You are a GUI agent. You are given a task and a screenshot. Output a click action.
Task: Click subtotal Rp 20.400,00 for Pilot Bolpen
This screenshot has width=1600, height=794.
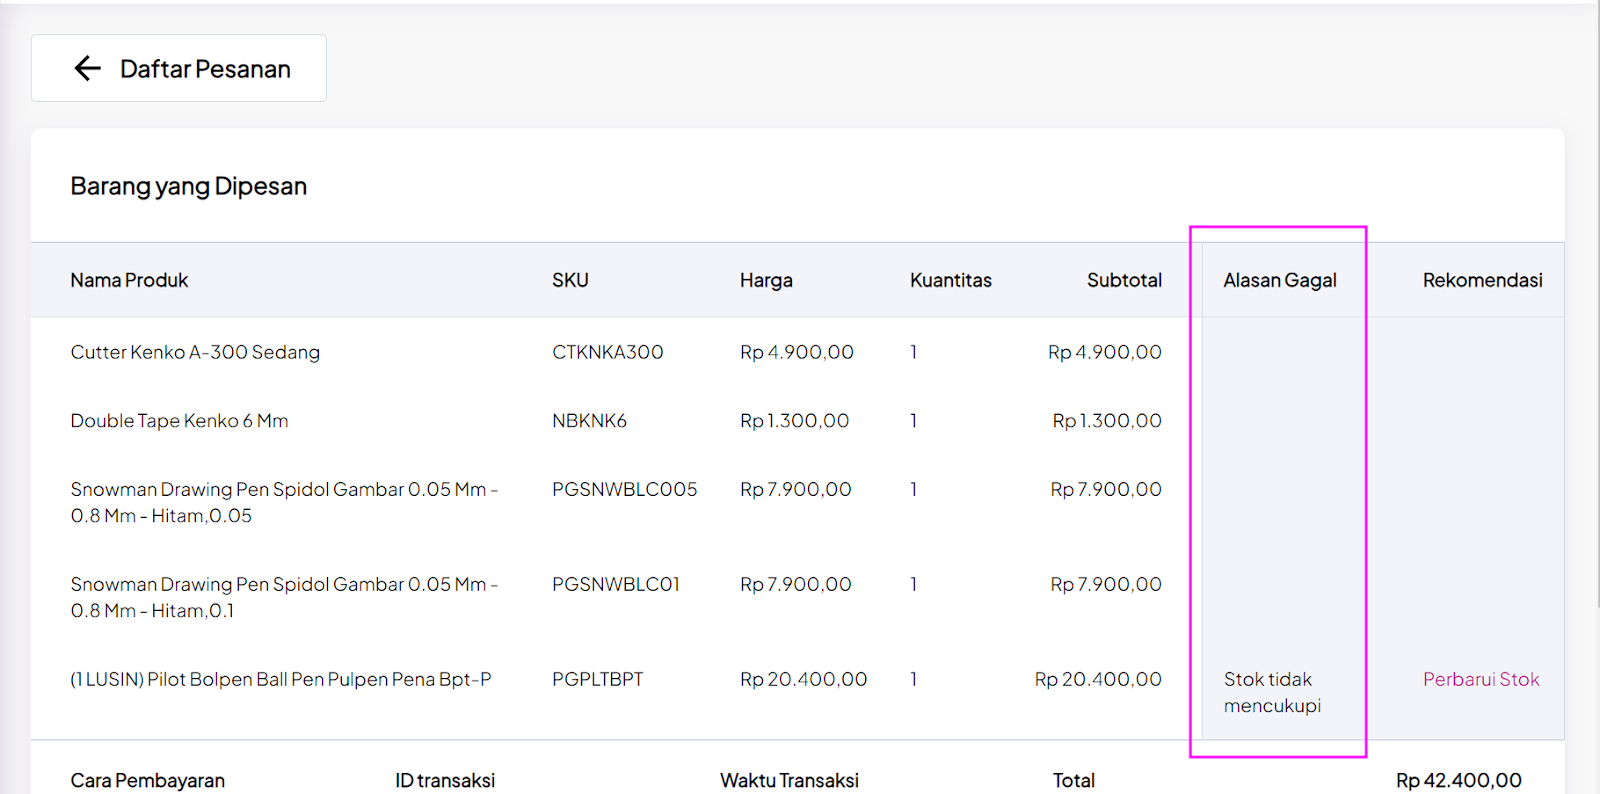coord(1098,679)
